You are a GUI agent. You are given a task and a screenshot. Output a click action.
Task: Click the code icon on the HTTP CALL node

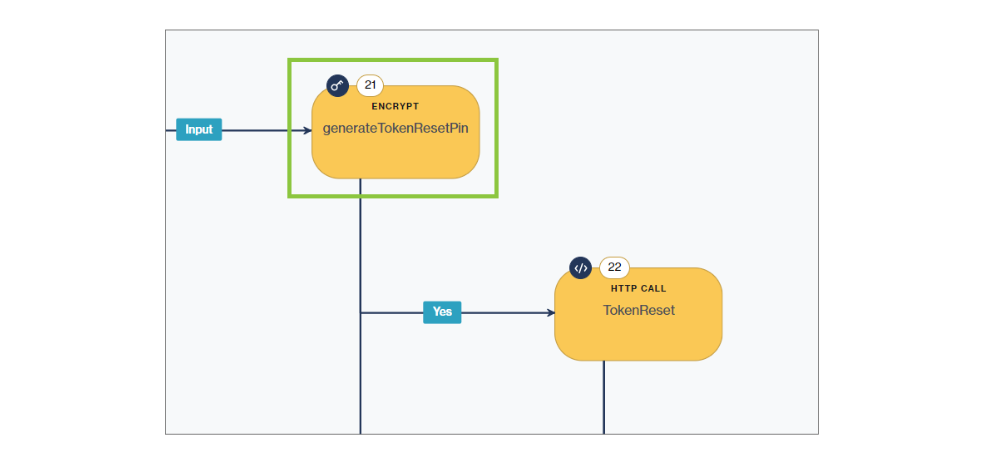(x=581, y=267)
